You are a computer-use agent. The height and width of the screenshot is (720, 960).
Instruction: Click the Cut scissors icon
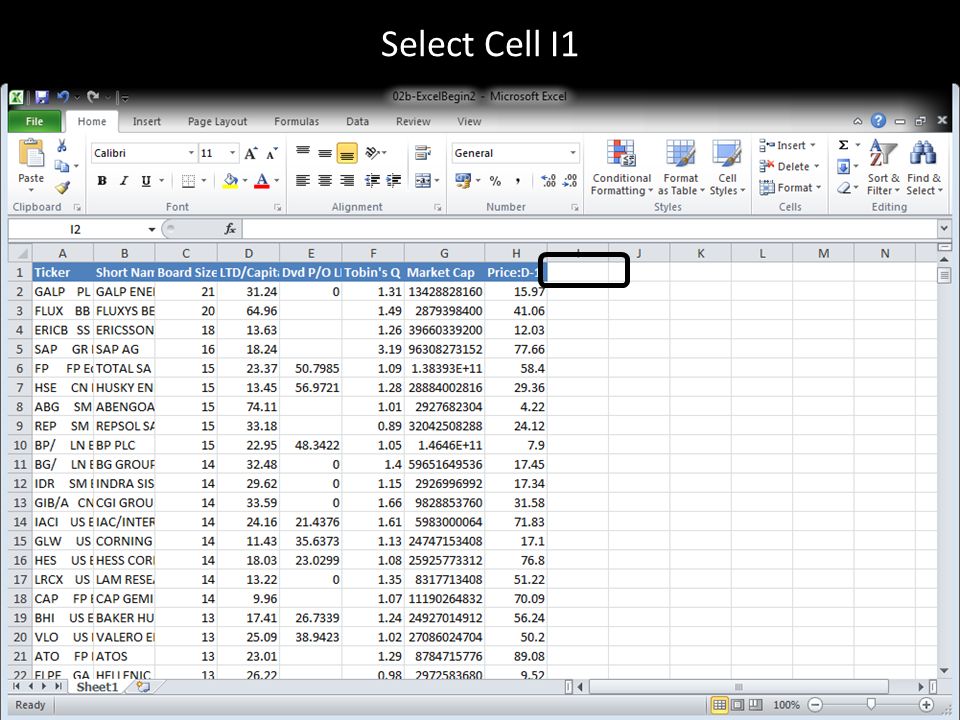coord(62,146)
